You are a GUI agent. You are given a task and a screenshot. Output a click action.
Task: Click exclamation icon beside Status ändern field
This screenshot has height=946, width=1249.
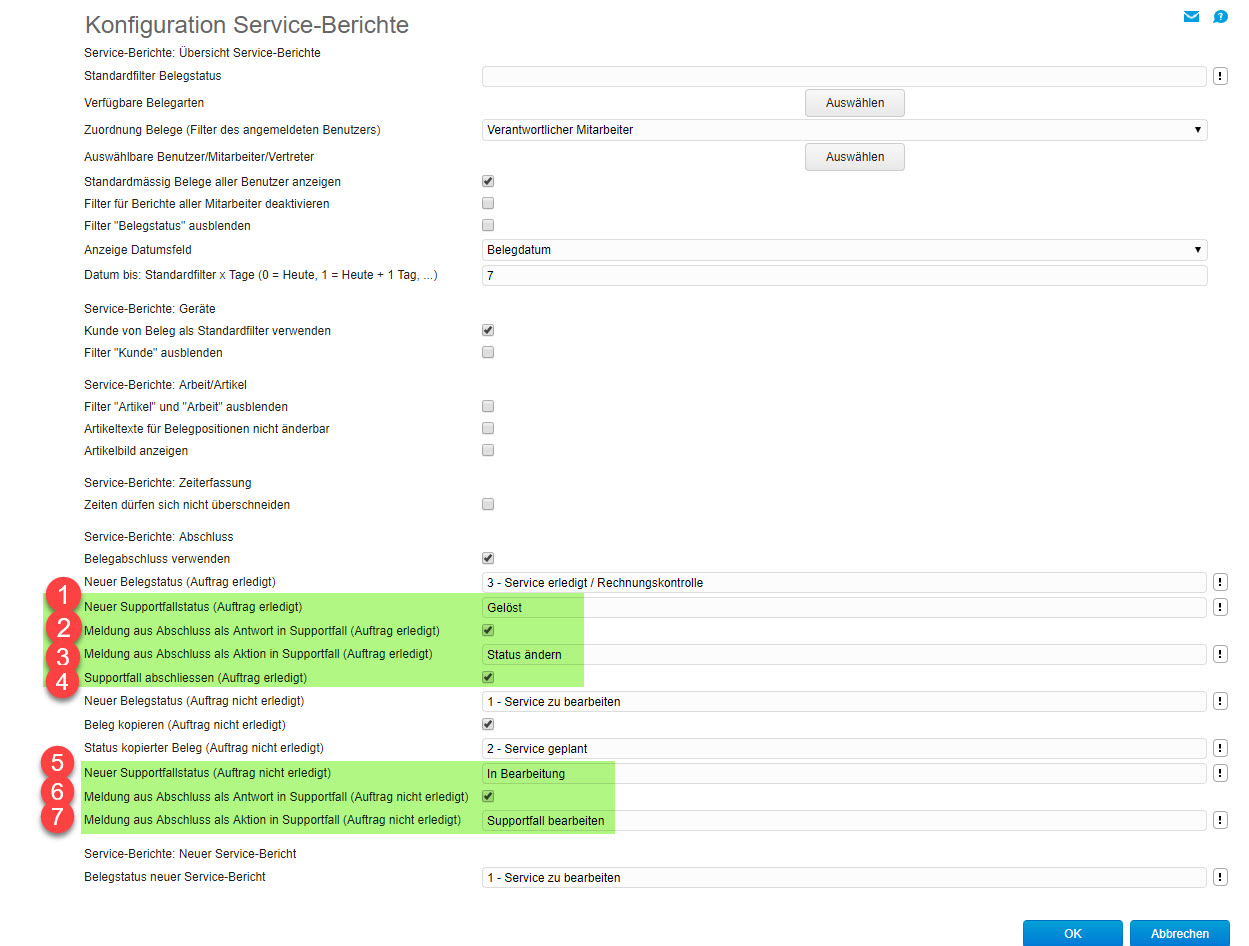1220,654
